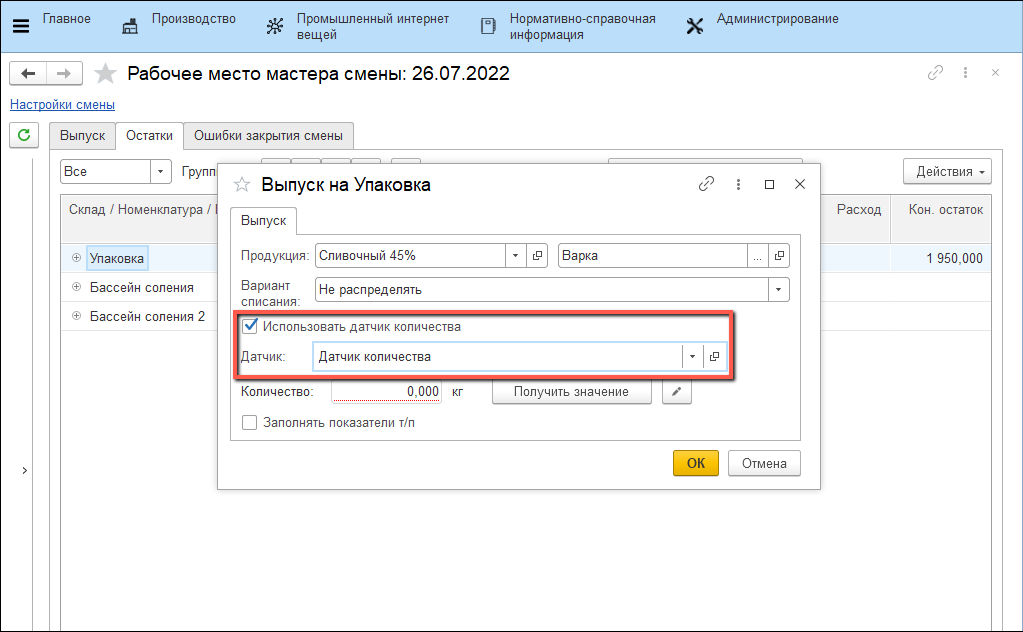Expand the Бассейн соления tree row
The image size is (1023, 632).
tap(76, 287)
